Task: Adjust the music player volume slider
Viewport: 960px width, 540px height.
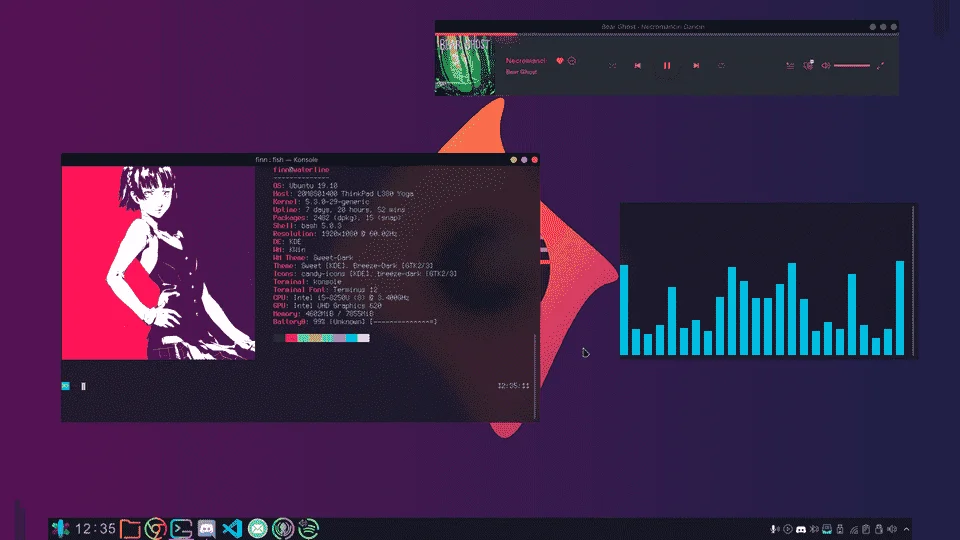Action: click(852, 66)
